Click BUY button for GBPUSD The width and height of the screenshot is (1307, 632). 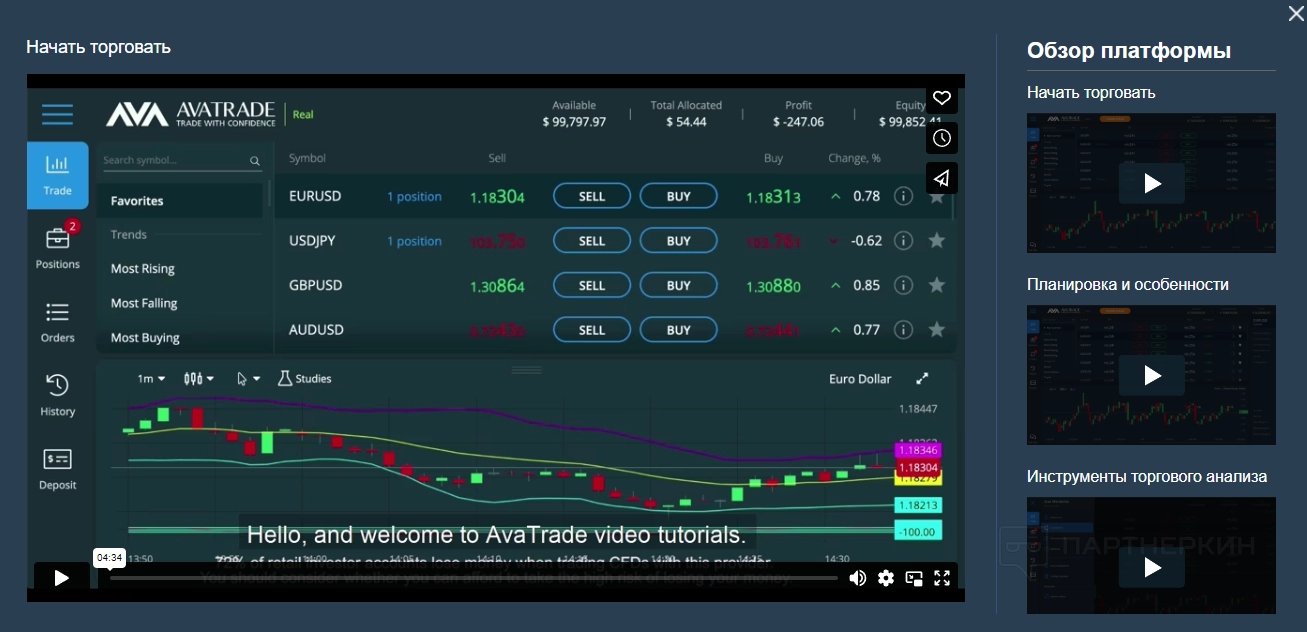tap(679, 285)
